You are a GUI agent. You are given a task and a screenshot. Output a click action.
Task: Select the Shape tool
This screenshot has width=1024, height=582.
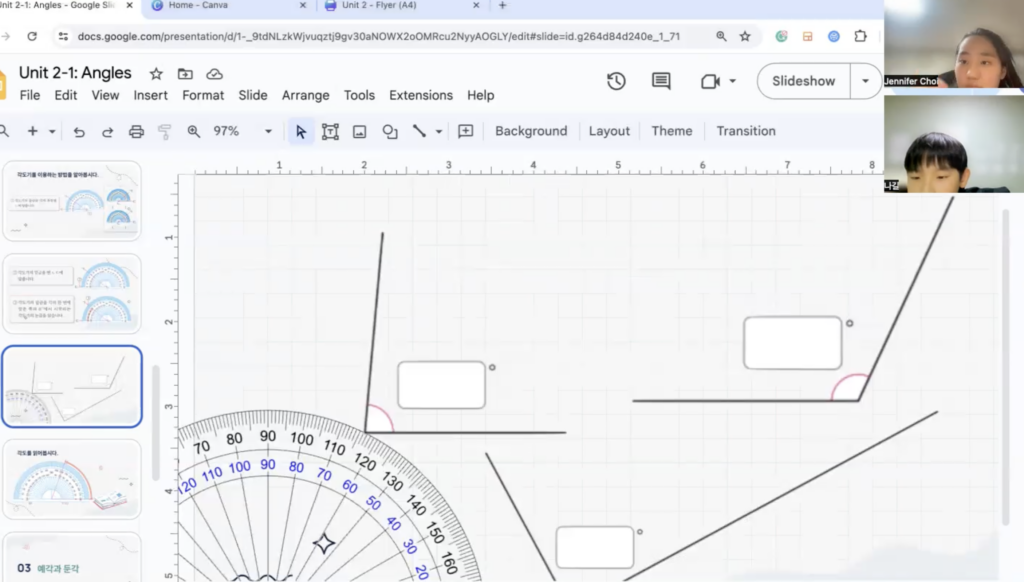[390, 131]
